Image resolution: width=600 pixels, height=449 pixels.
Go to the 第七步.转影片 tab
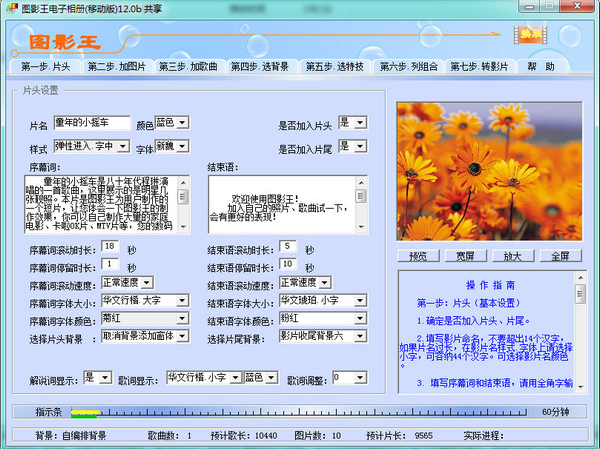pos(479,67)
